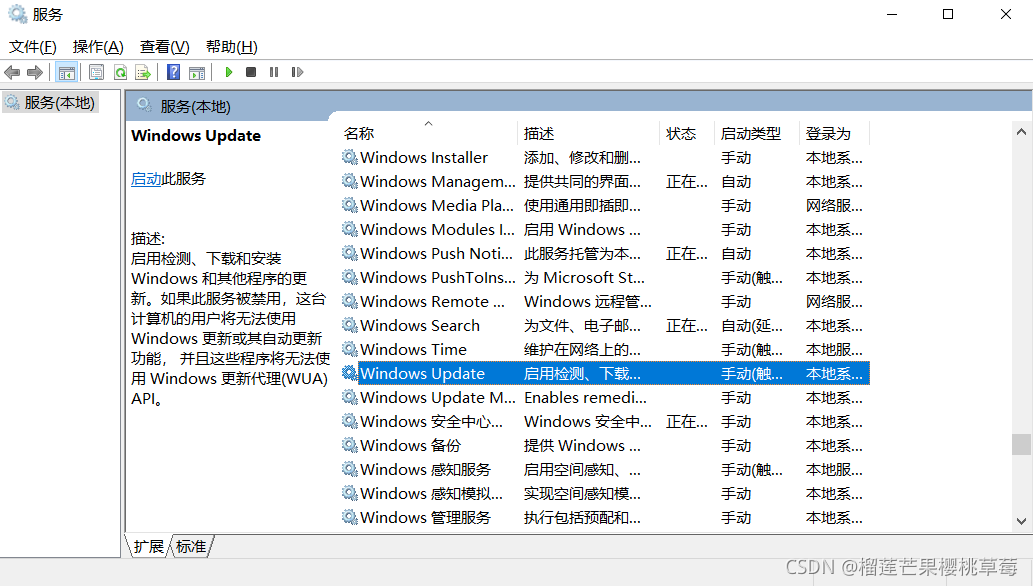Click gear icon of Windows Installer row

pyautogui.click(x=350, y=157)
